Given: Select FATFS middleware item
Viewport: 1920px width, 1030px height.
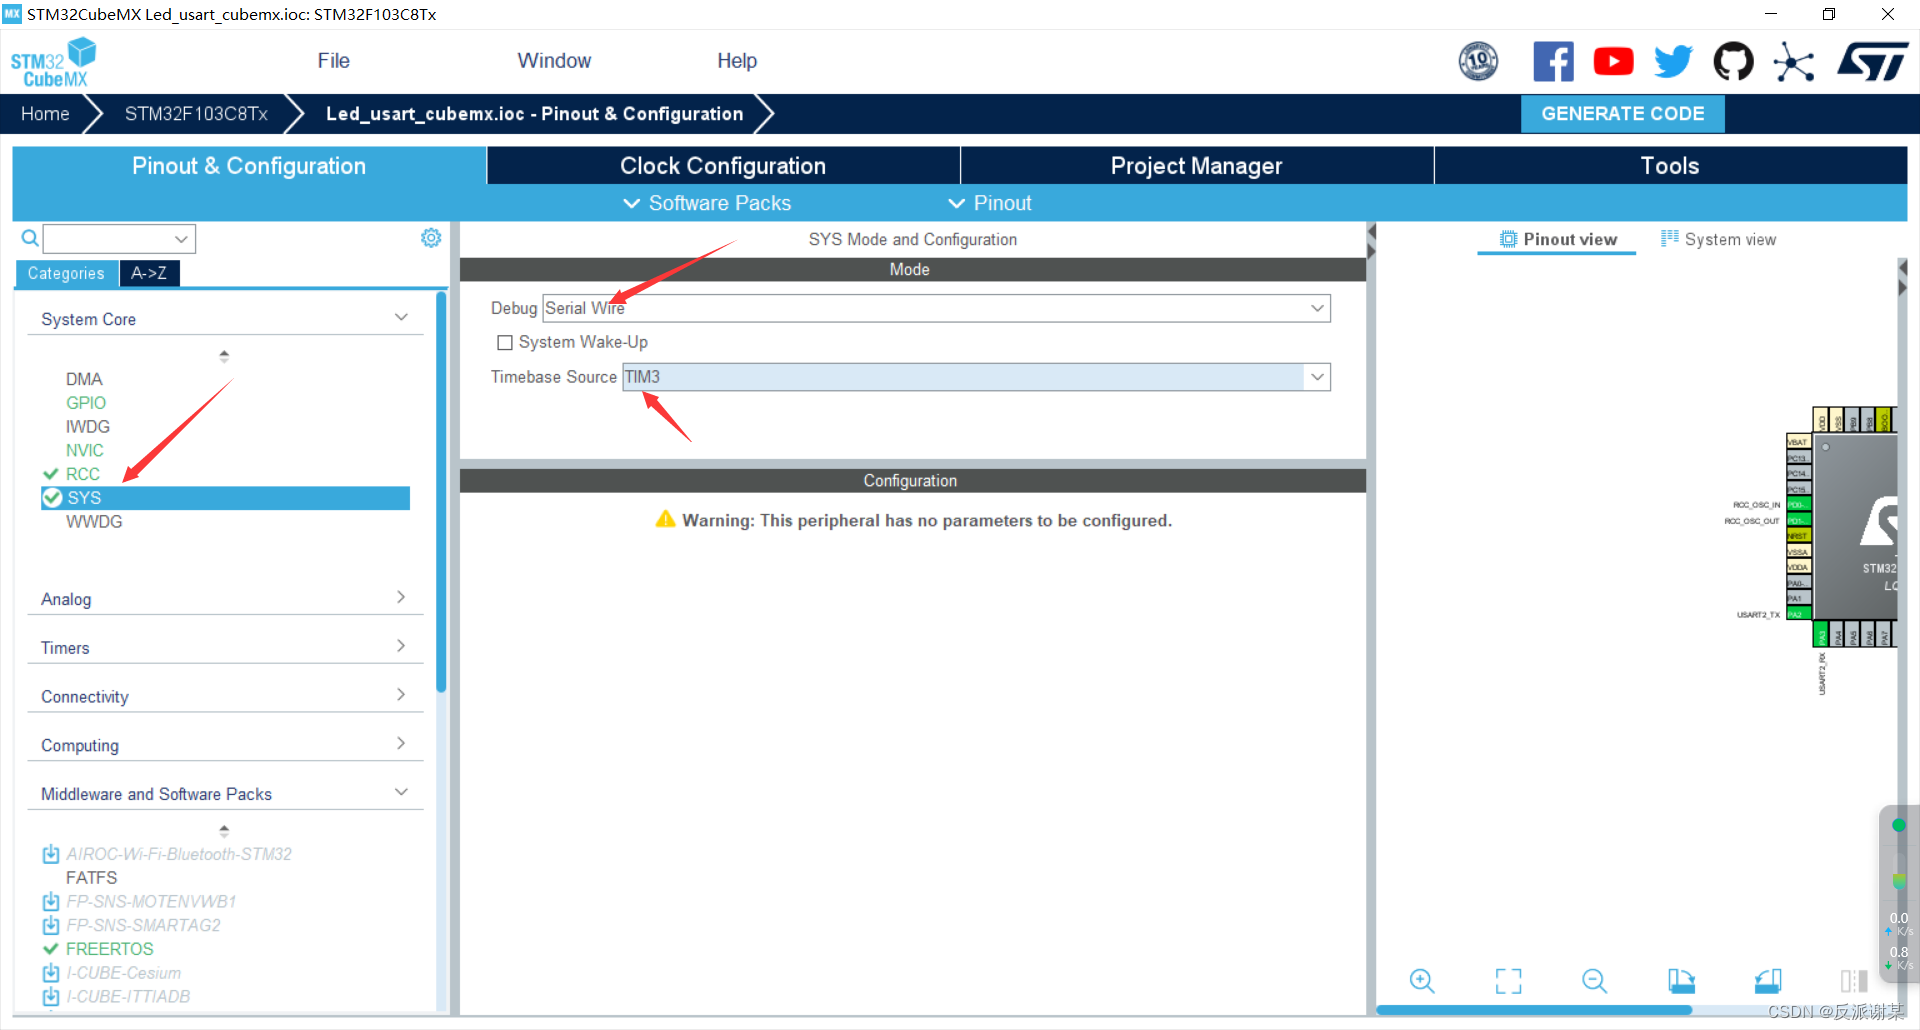Looking at the screenshot, I should pyautogui.click(x=92, y=878).
